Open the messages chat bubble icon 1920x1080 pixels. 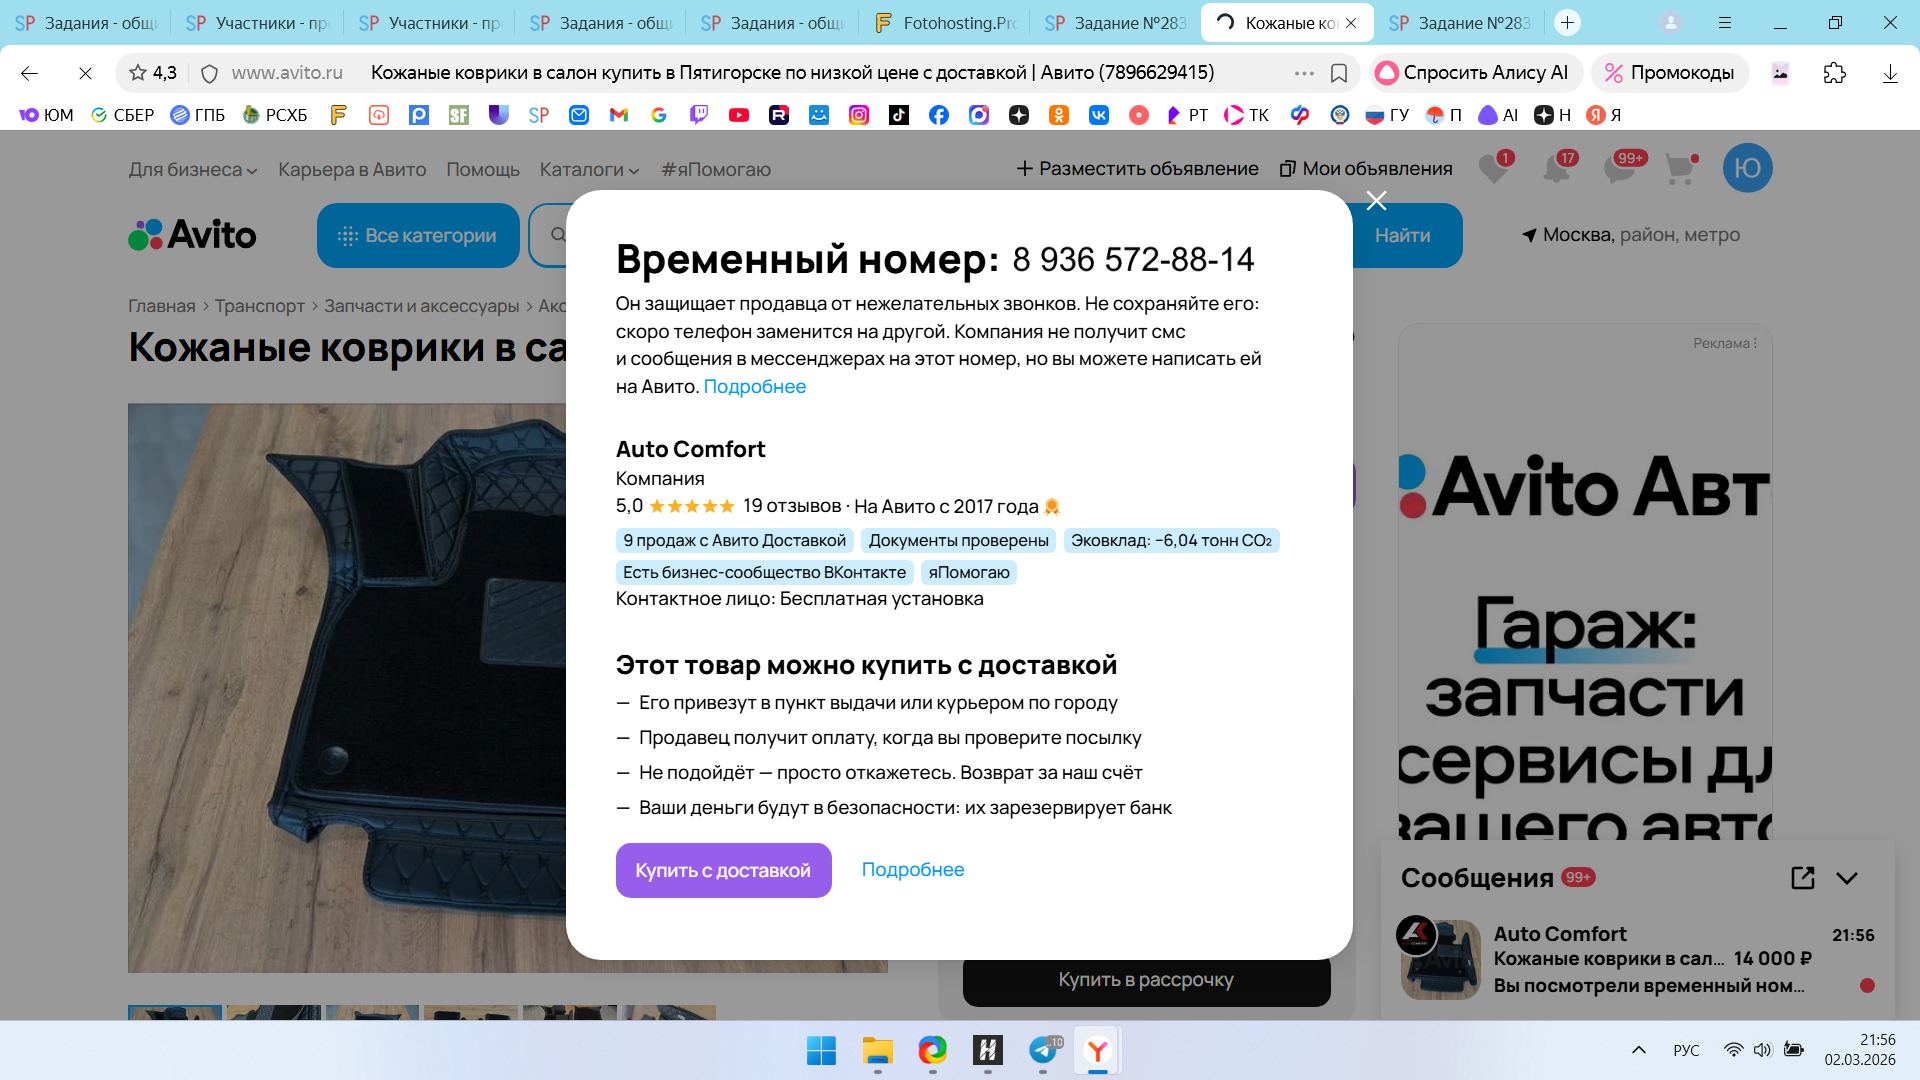pos(1620,168)
